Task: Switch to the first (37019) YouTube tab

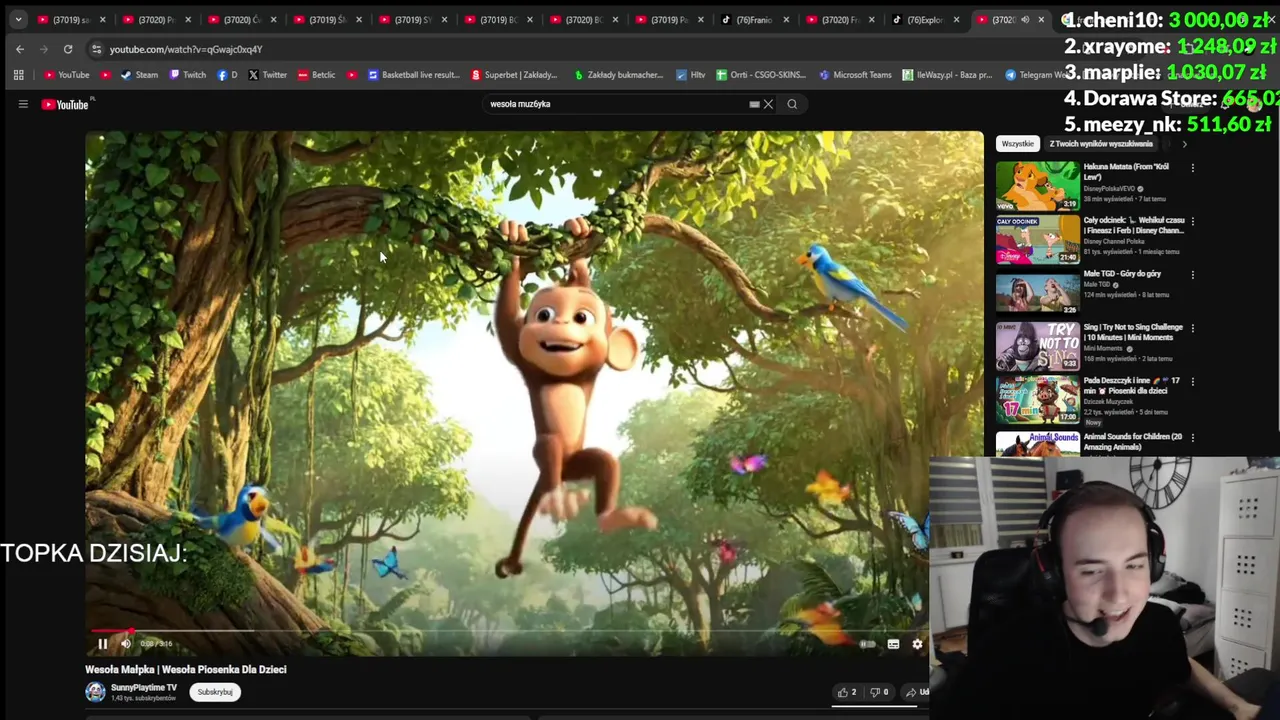Action: click(x=70, y=19)
